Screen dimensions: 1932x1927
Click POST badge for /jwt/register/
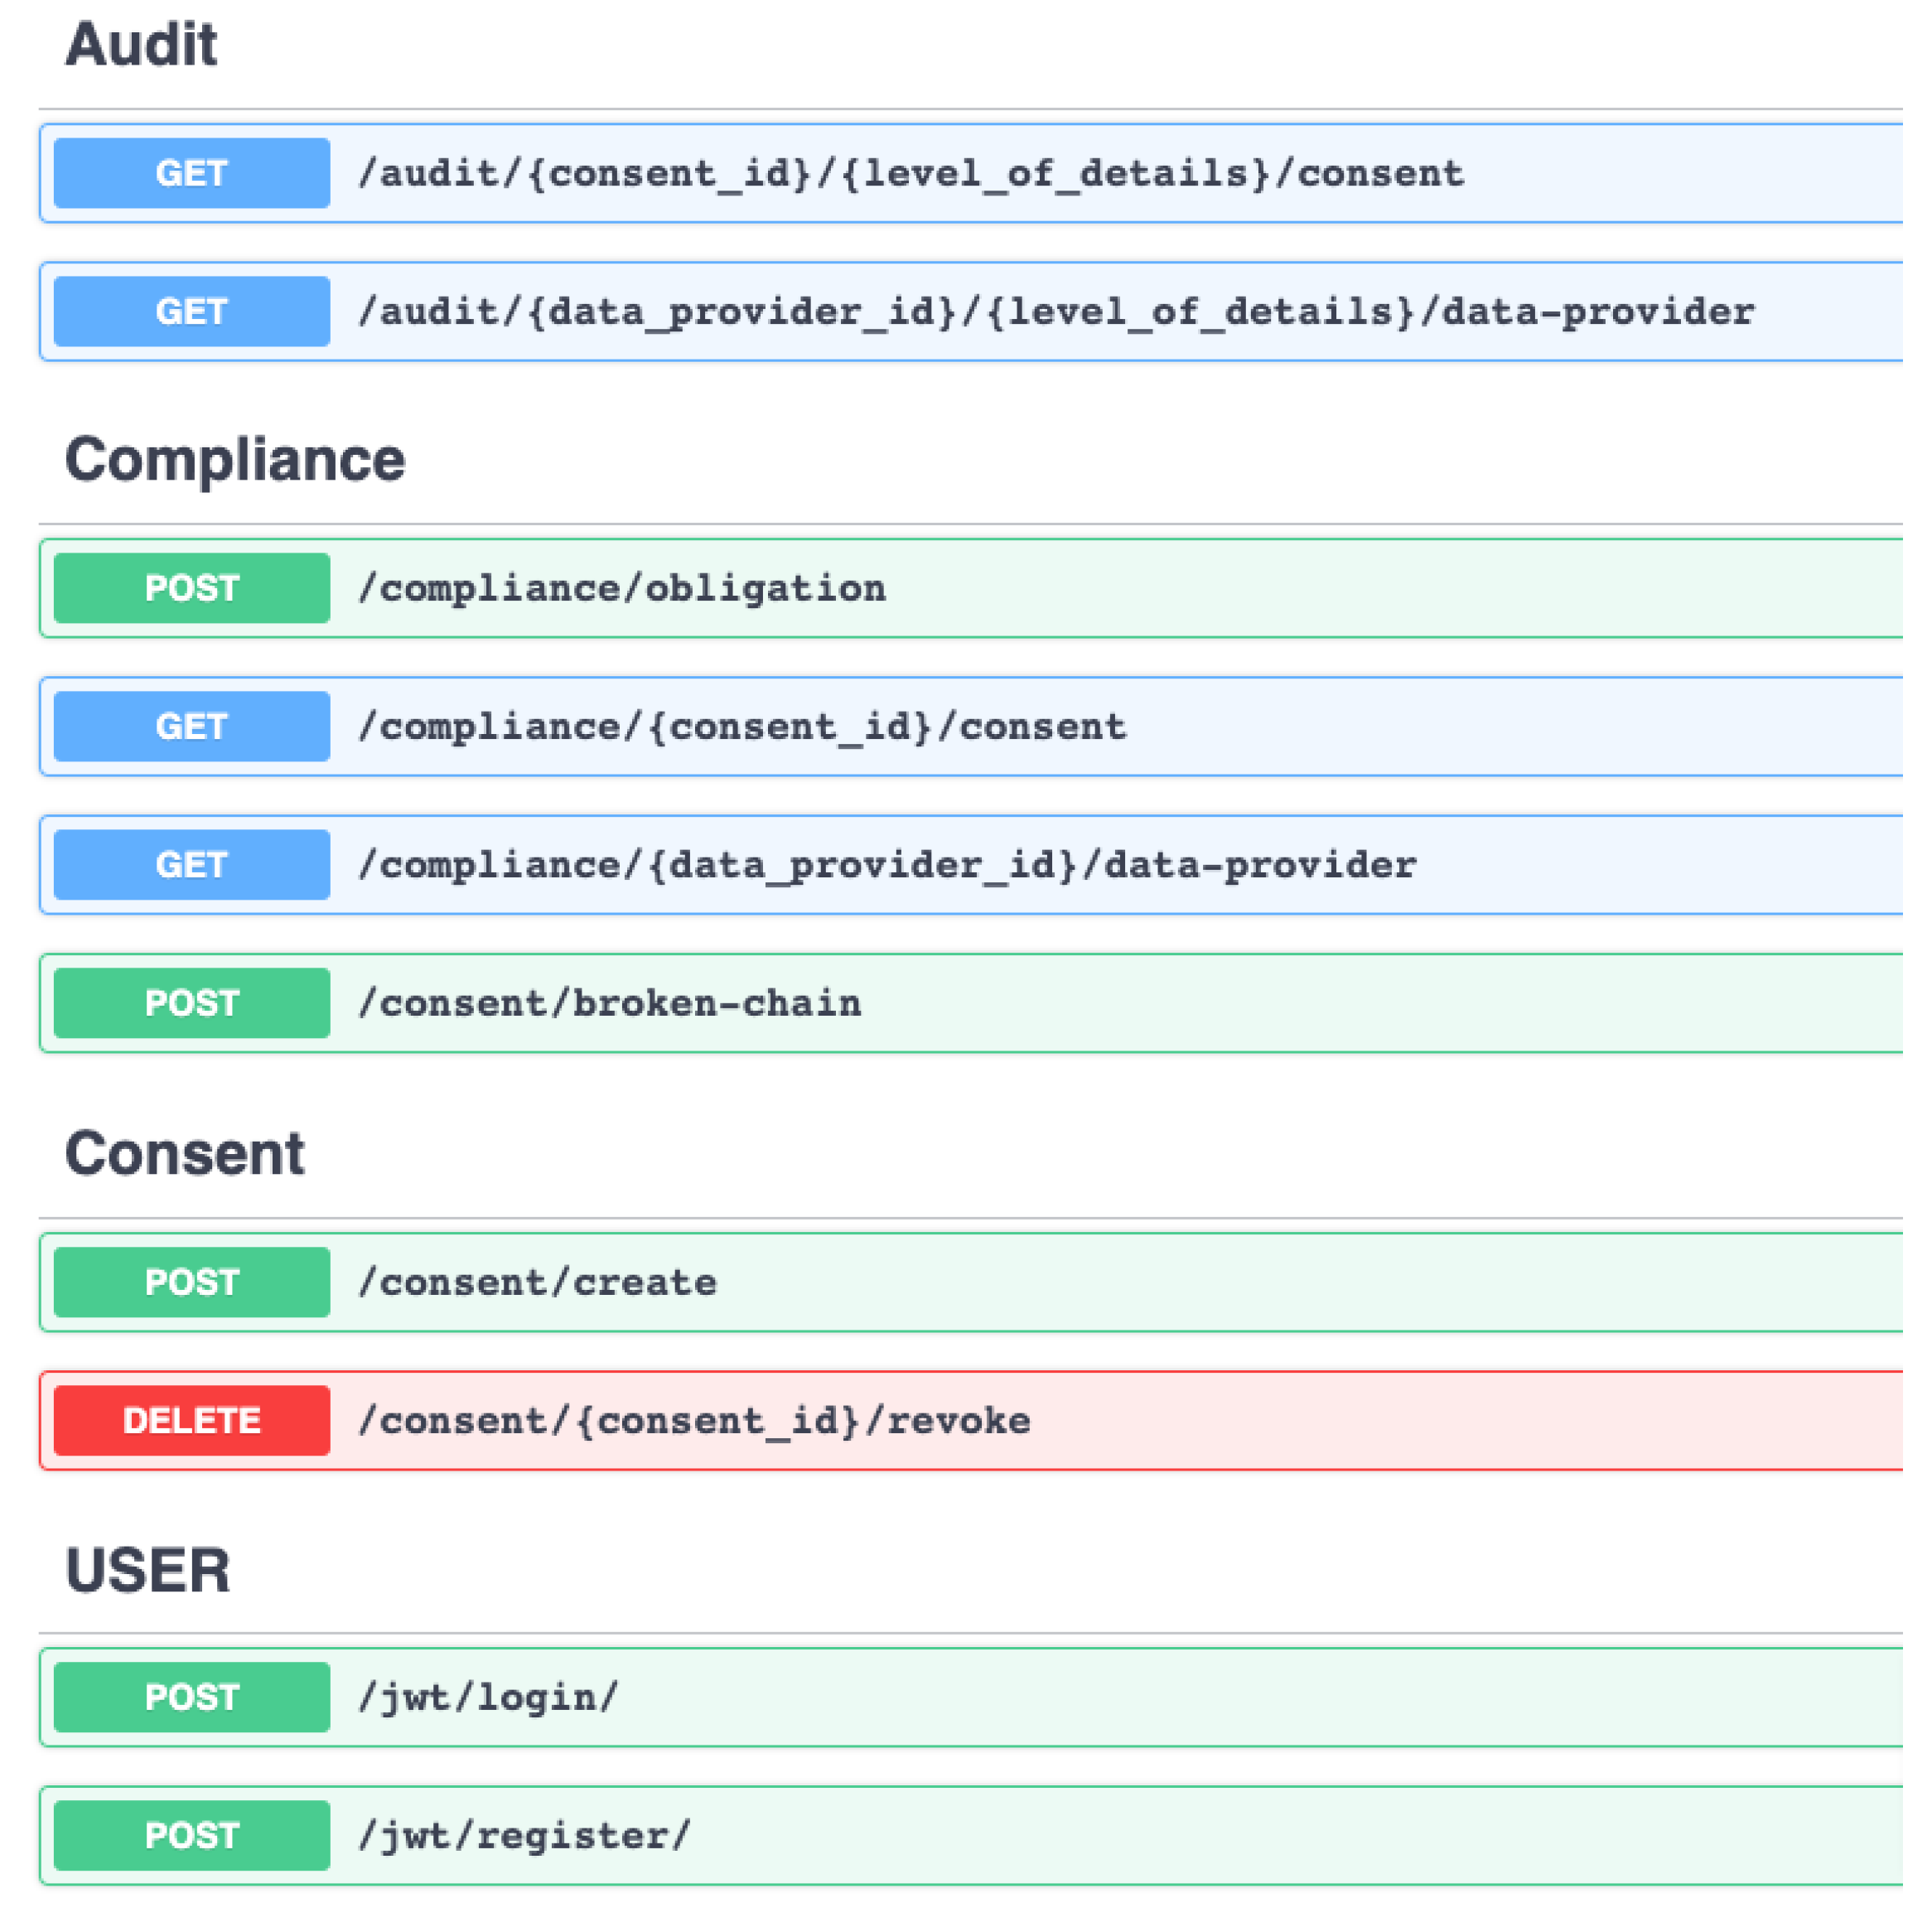tap(191, 1835)
